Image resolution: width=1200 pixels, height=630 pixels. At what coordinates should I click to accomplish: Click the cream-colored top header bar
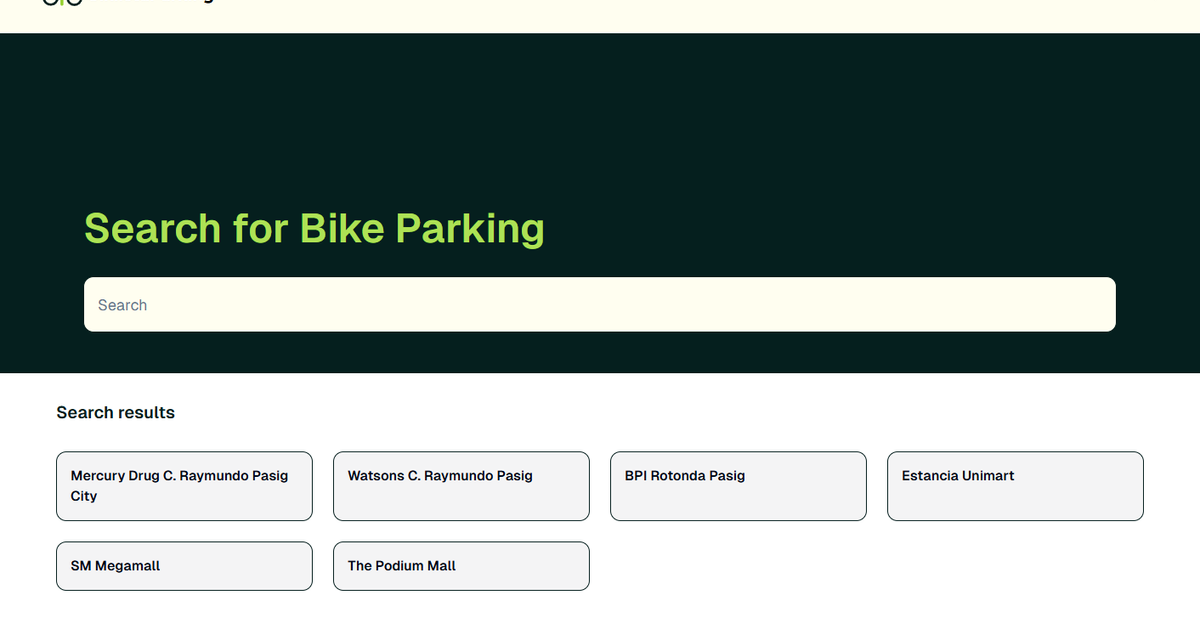pyautogui.click(x=700, y=15)
